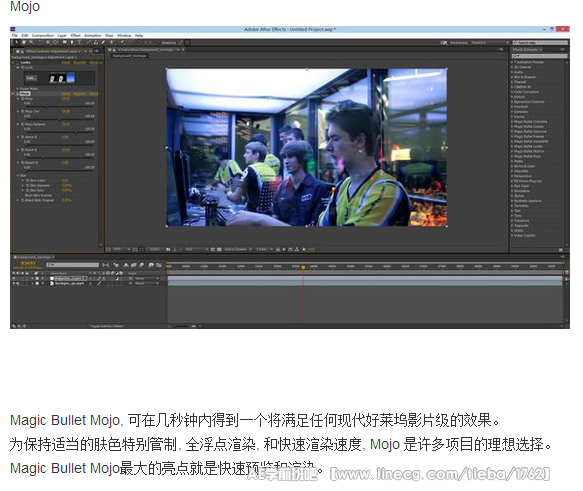The width and height of the screenshot is (583, 491).
Task: Select the background mp4 layer name
Action: (x=70, y=283)
